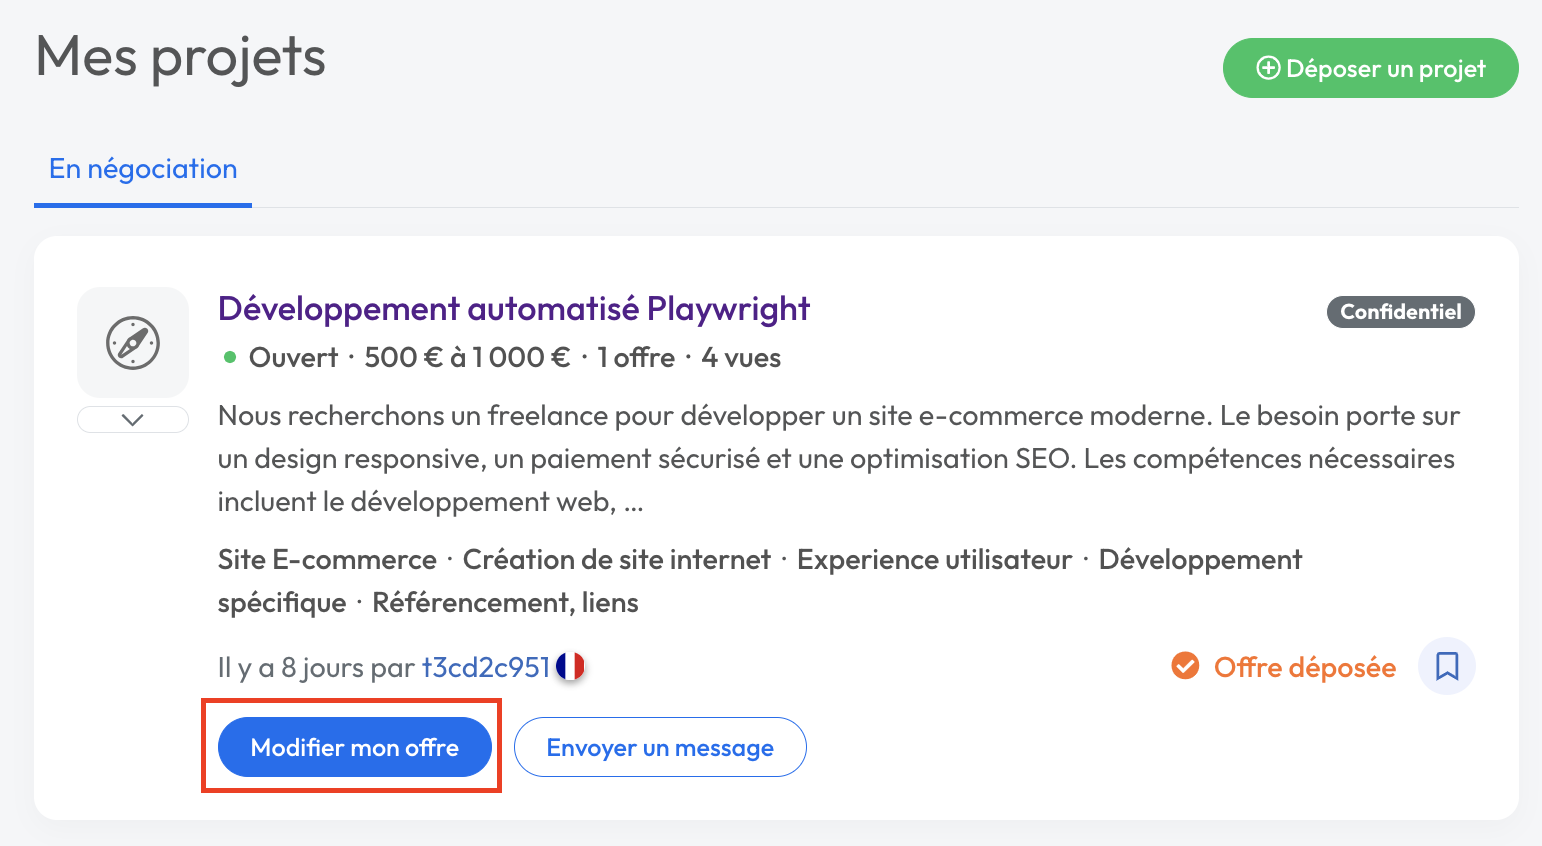Click the Référencement, liens tag

click(x=505, y=603)
